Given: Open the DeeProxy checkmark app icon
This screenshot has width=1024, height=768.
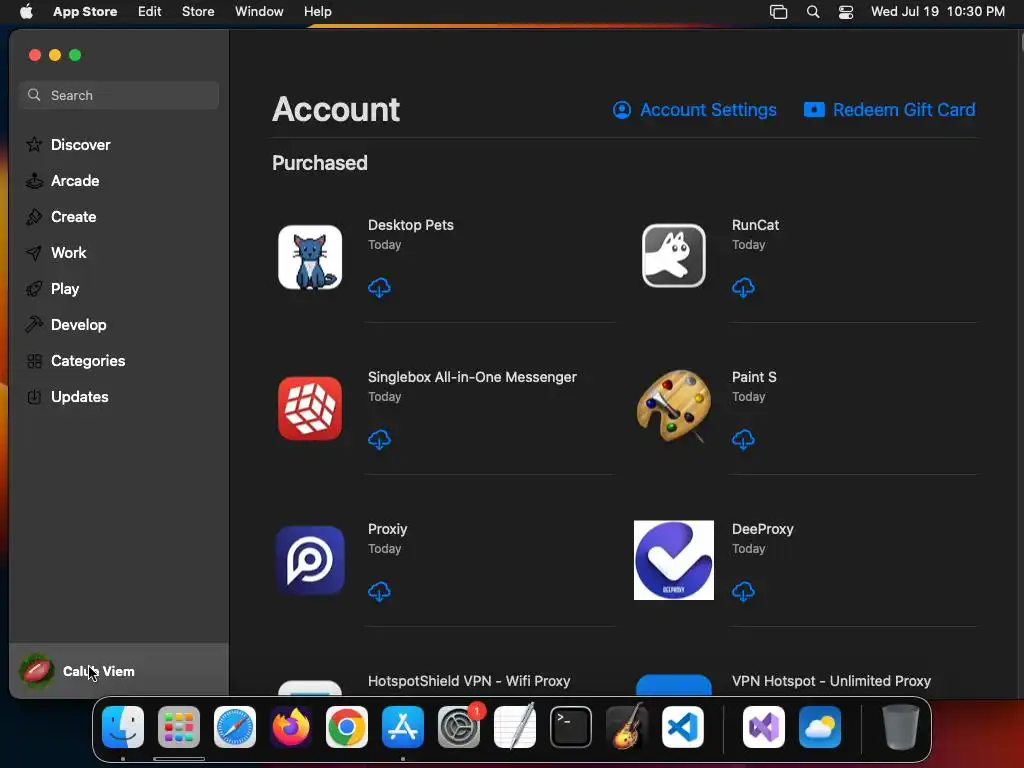Looking at the screenshot, I should tap(674, 560).
